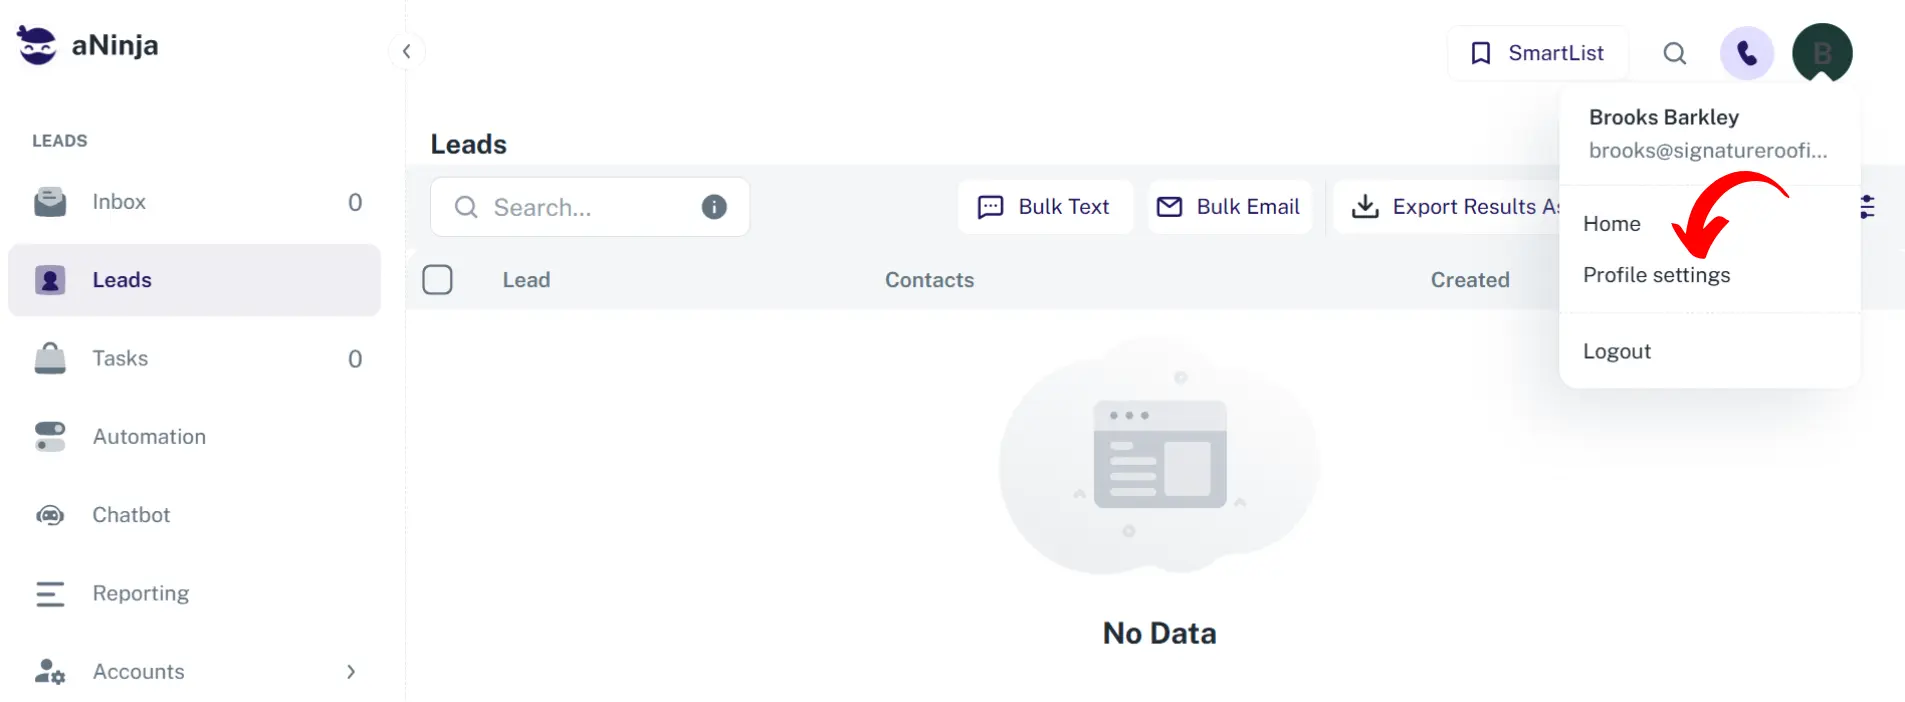Open the Reporting section

[x=140, y=593]
